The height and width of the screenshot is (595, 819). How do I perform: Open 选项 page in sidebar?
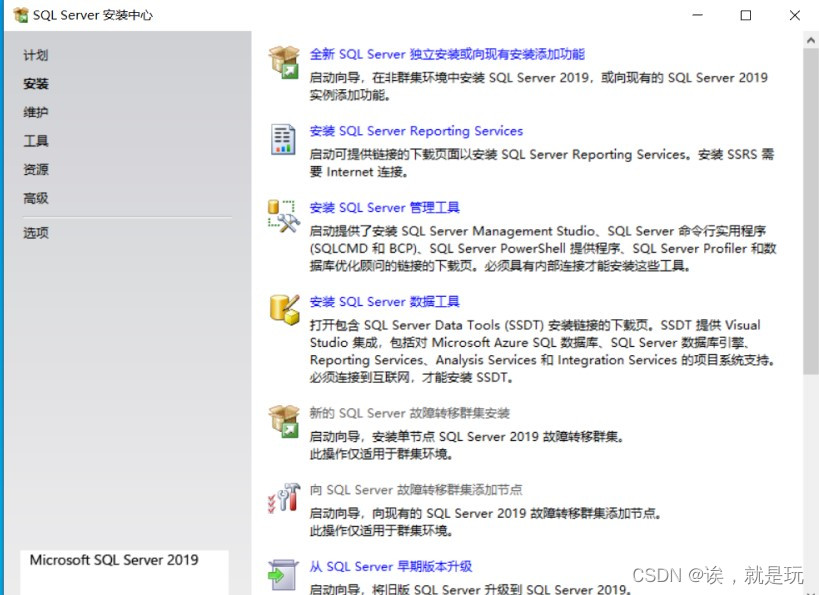coord(36,233)
